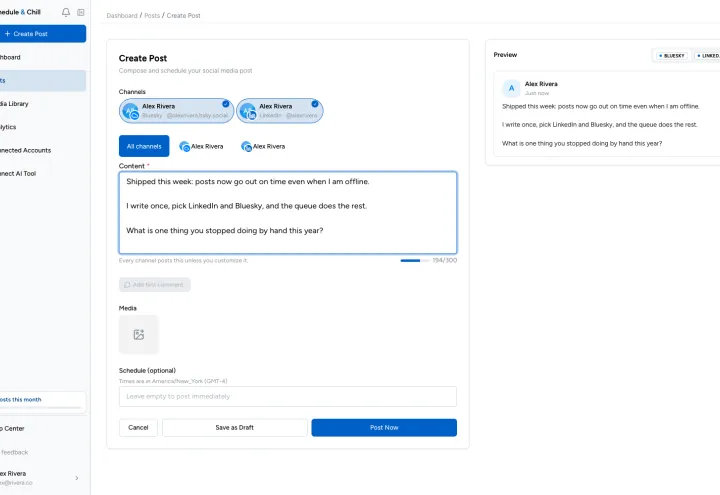Click the LinkedIn channel avatar icon

coord(248,112)
